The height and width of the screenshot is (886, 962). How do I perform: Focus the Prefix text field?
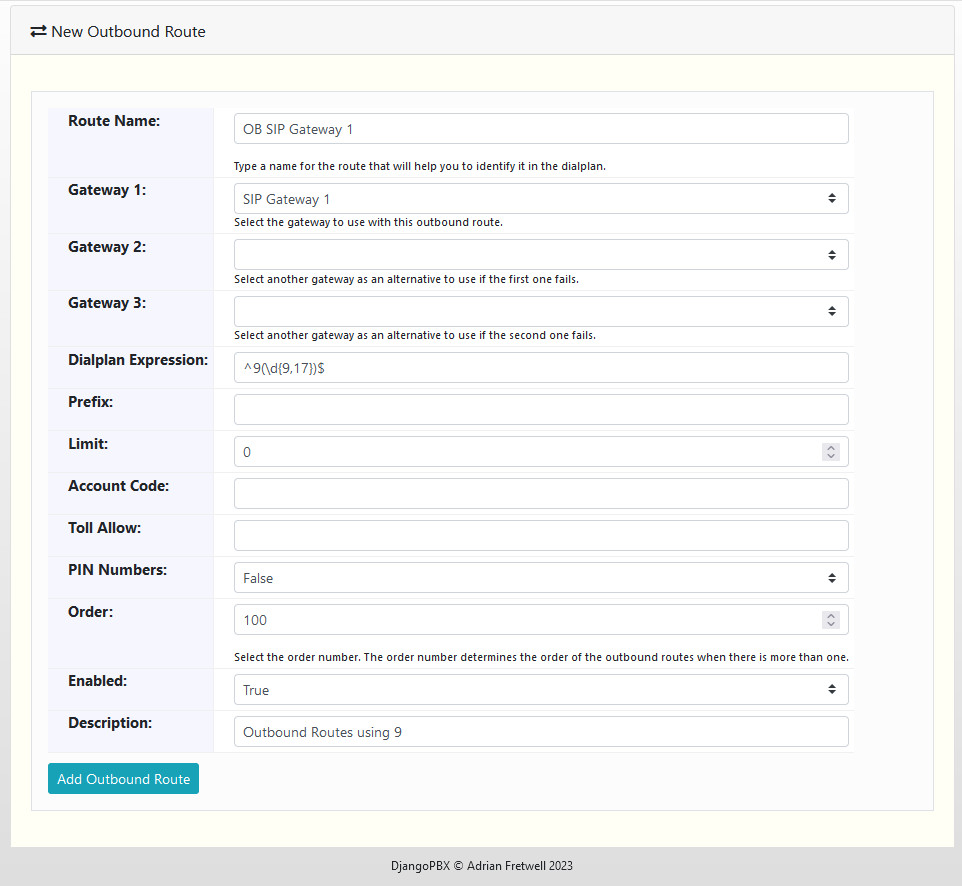[540, 410]
